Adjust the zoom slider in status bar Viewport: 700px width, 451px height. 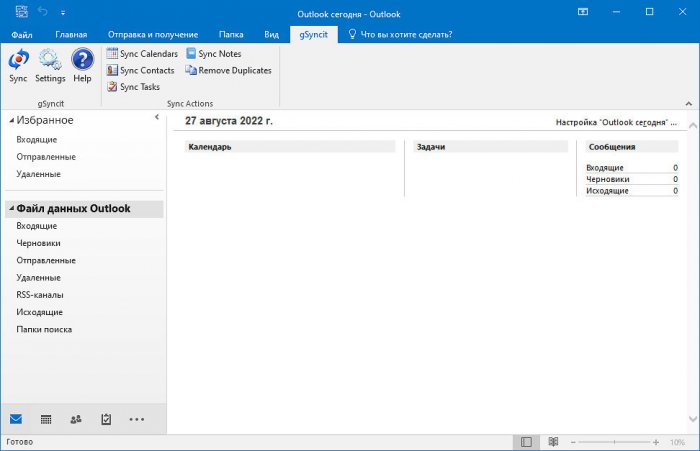[612, 442]
